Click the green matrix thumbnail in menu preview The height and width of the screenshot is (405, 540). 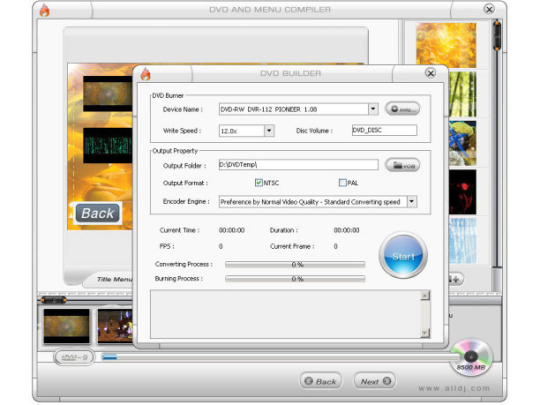point(108,145)
